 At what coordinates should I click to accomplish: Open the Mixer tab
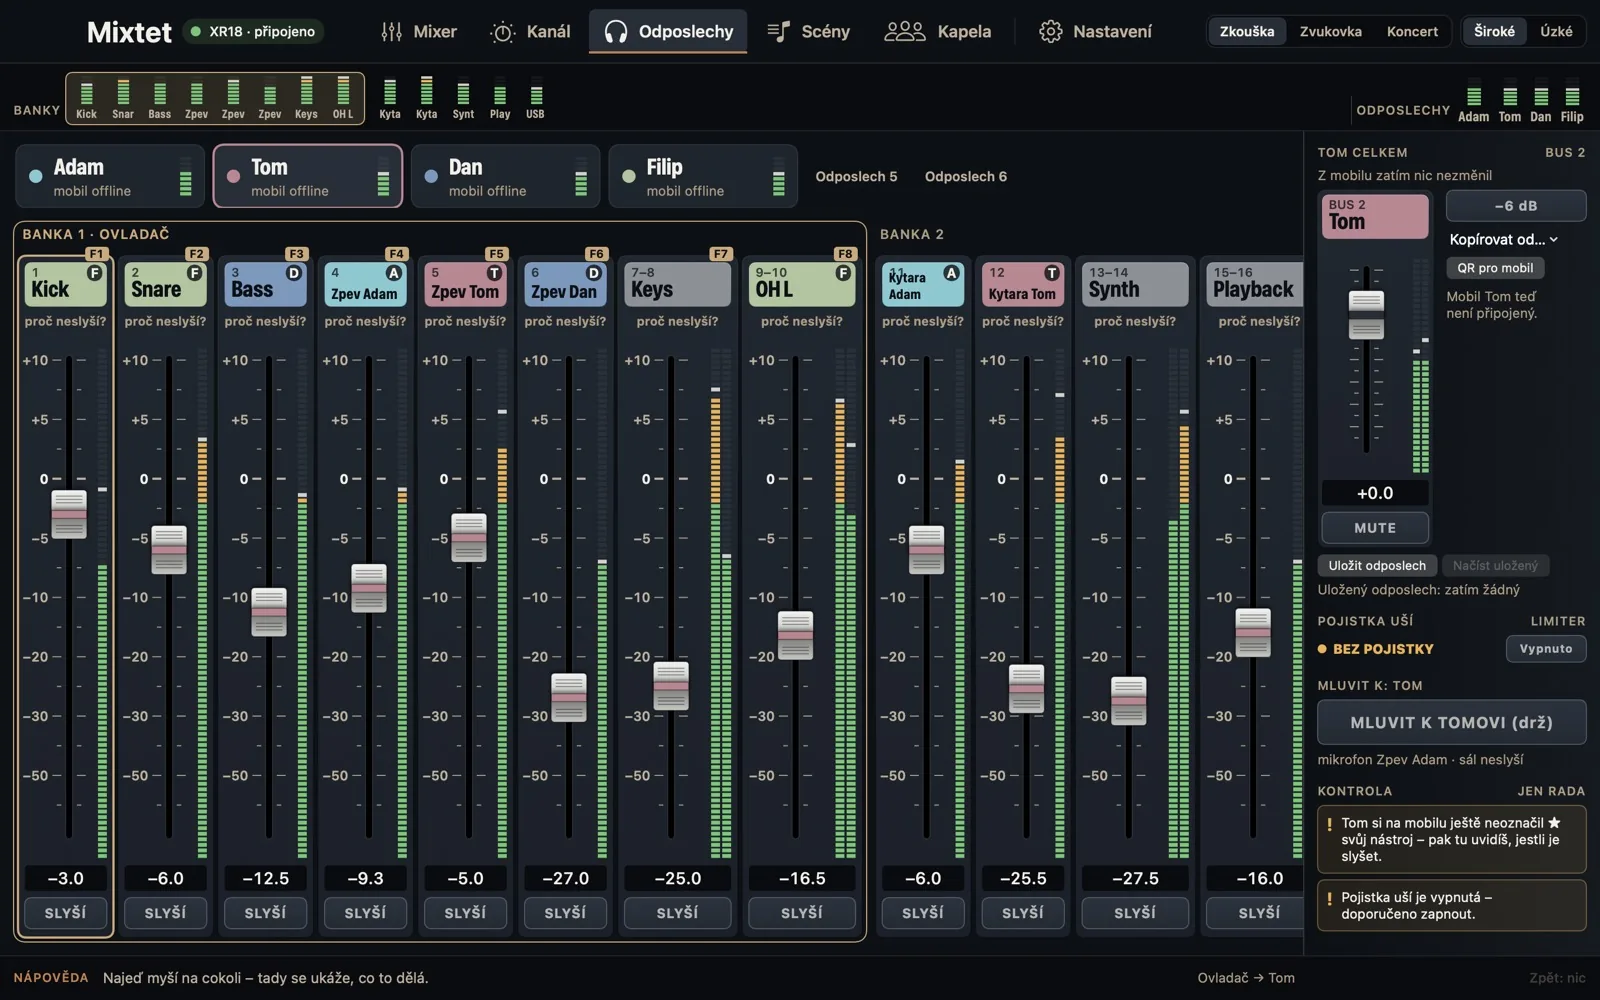tap(418, 31)
